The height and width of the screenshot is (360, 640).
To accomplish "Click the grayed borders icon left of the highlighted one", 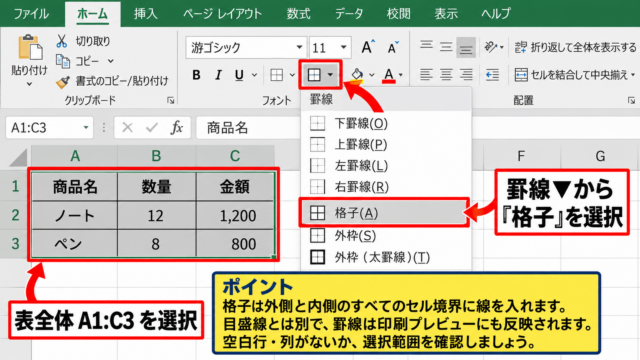I will (x=276, y=75).
